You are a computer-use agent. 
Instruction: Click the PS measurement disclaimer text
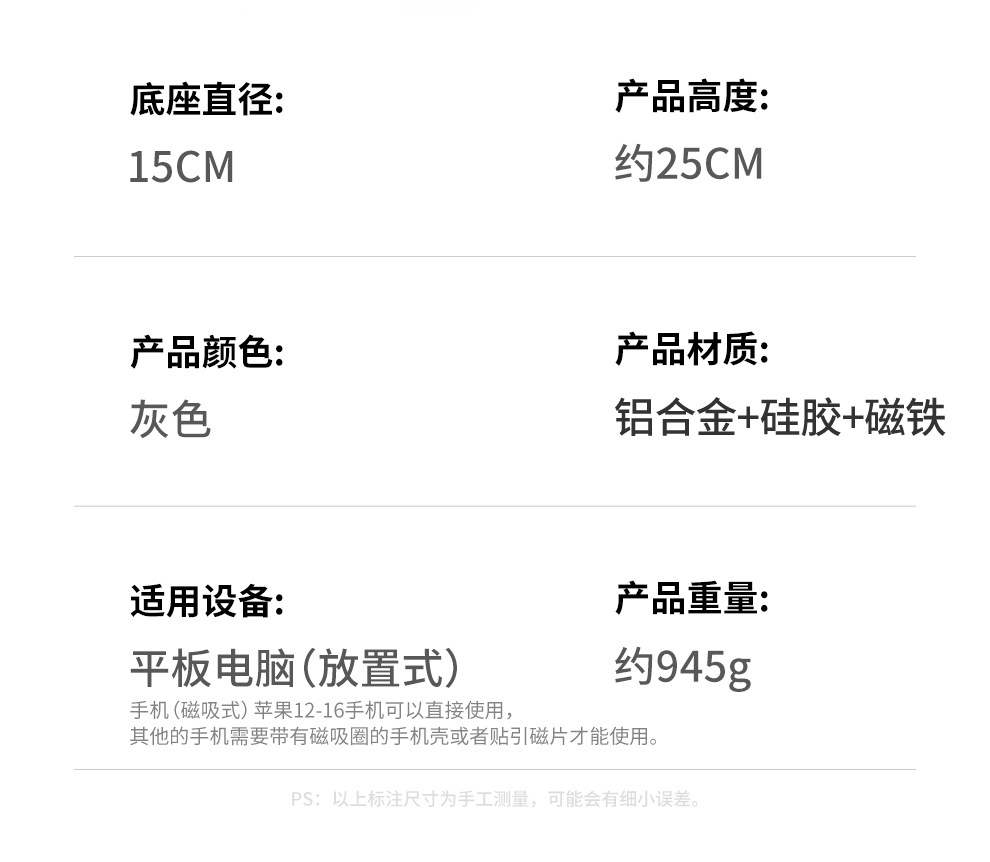pyautogui.click(x=496, y=799)
